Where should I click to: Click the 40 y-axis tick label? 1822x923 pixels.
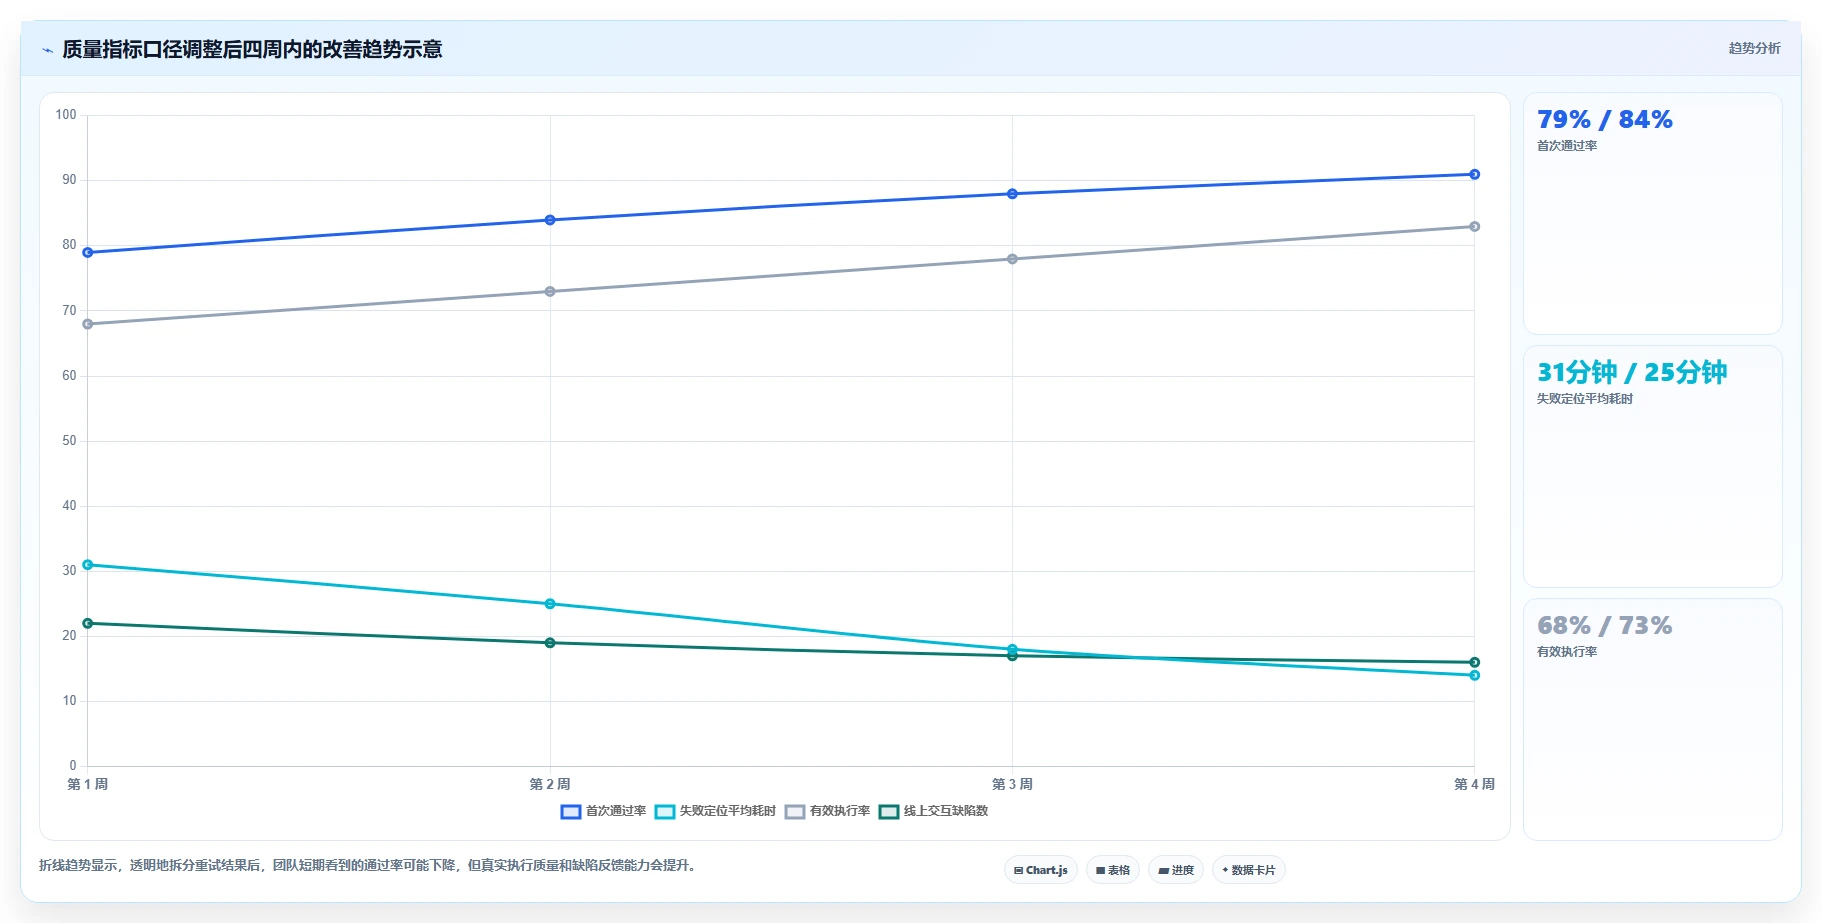coord(69,506)
